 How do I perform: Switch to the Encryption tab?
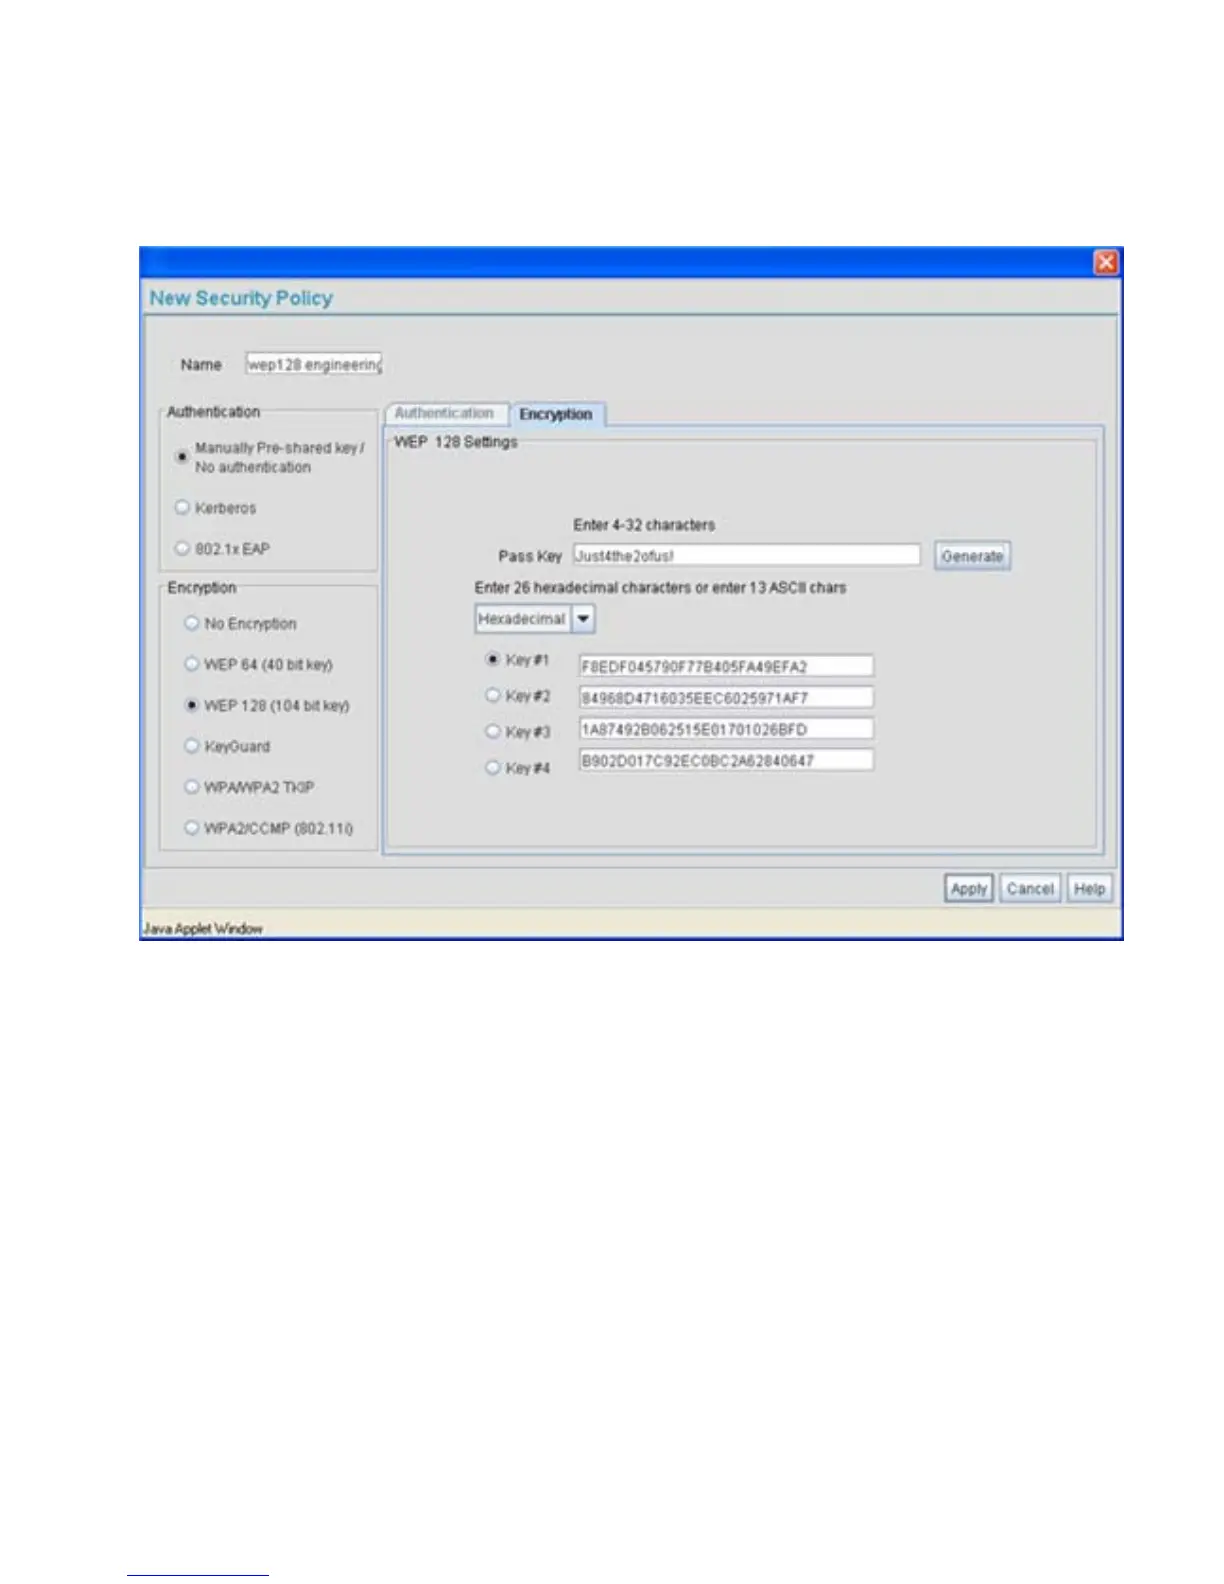coord(556,414)
